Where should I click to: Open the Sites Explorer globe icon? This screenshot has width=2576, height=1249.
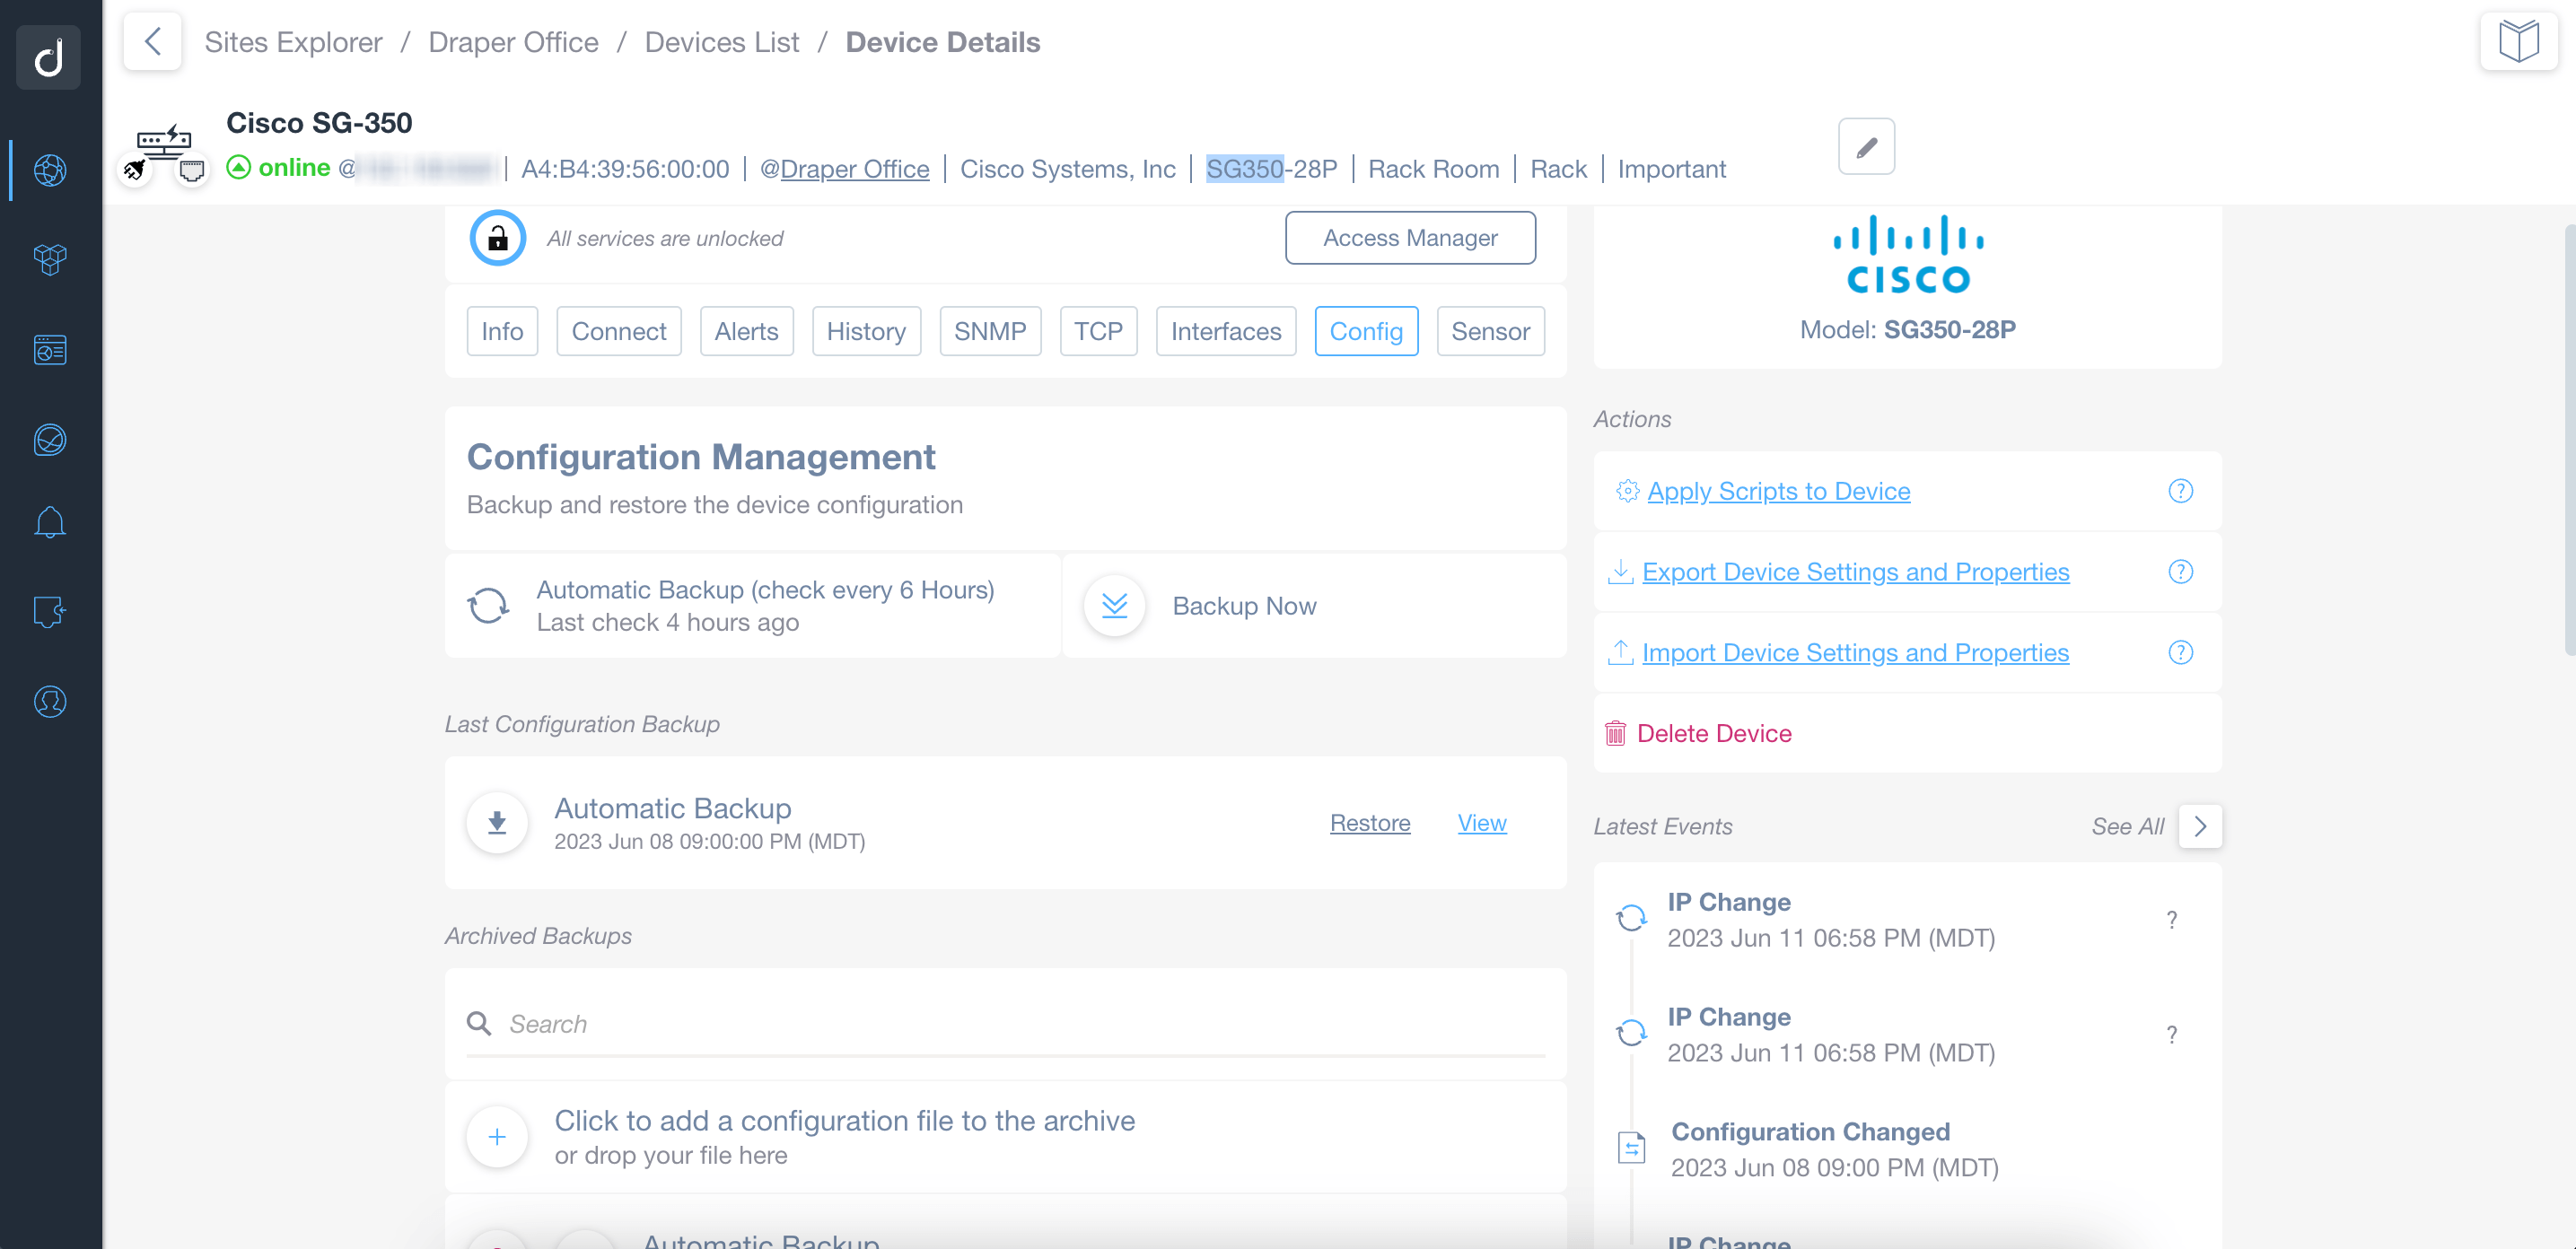click(x=50, y=170)
